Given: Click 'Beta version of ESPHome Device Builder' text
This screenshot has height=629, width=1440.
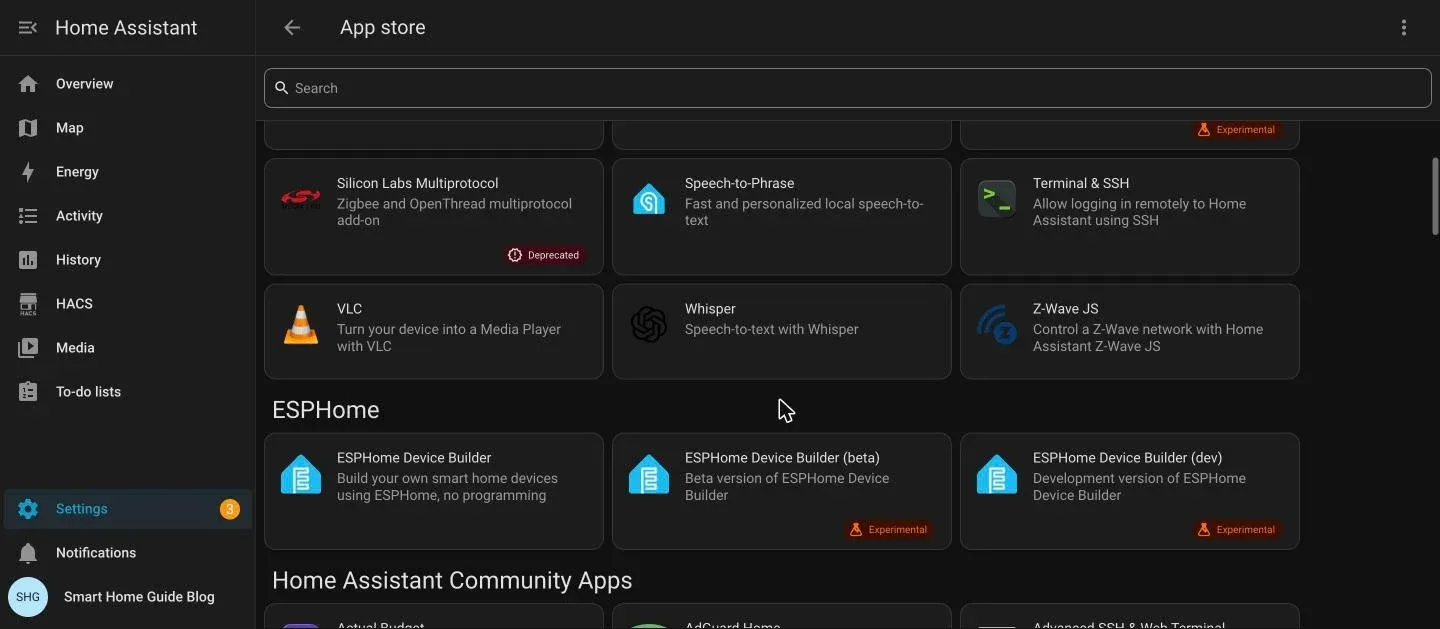Looking at the screenshot, I should click(787, 487).
